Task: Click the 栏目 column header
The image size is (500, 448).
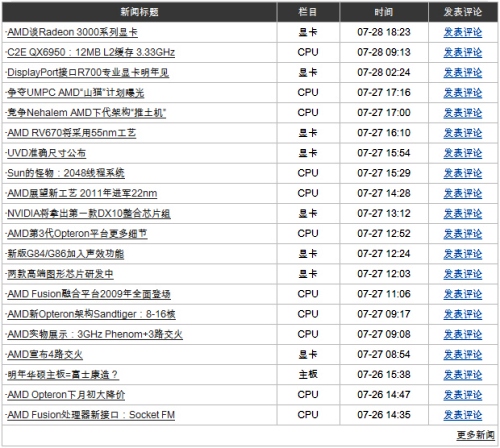Action: pyautogui.click(x=308, y=12)
